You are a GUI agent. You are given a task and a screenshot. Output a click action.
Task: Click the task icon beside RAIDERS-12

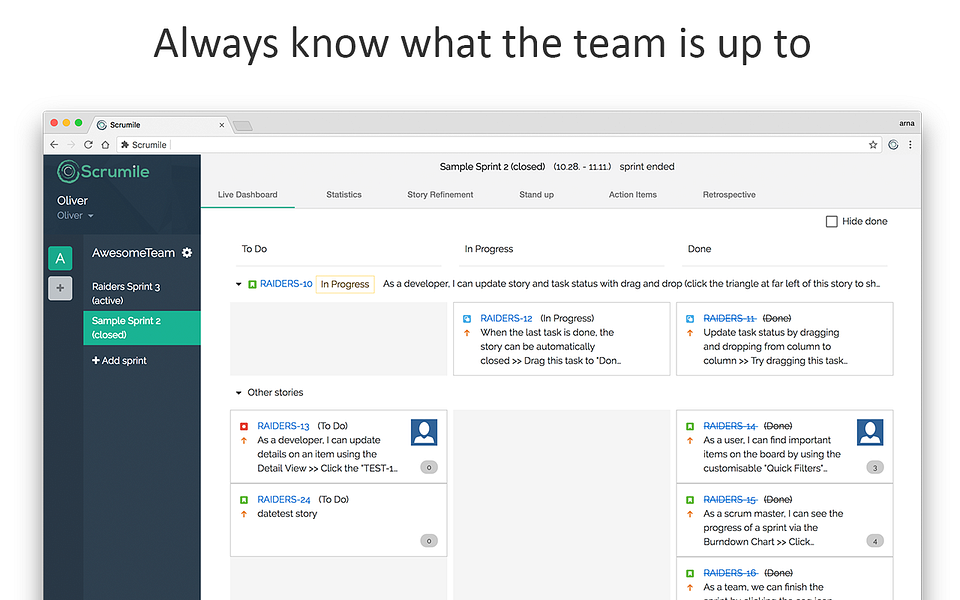(x=467, y=318)
